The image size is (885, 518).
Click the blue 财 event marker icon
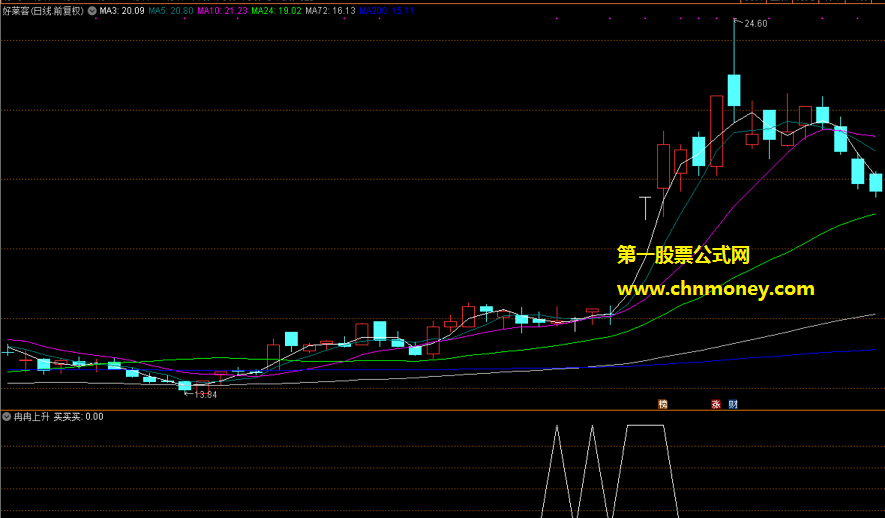(x=733, y=404)
